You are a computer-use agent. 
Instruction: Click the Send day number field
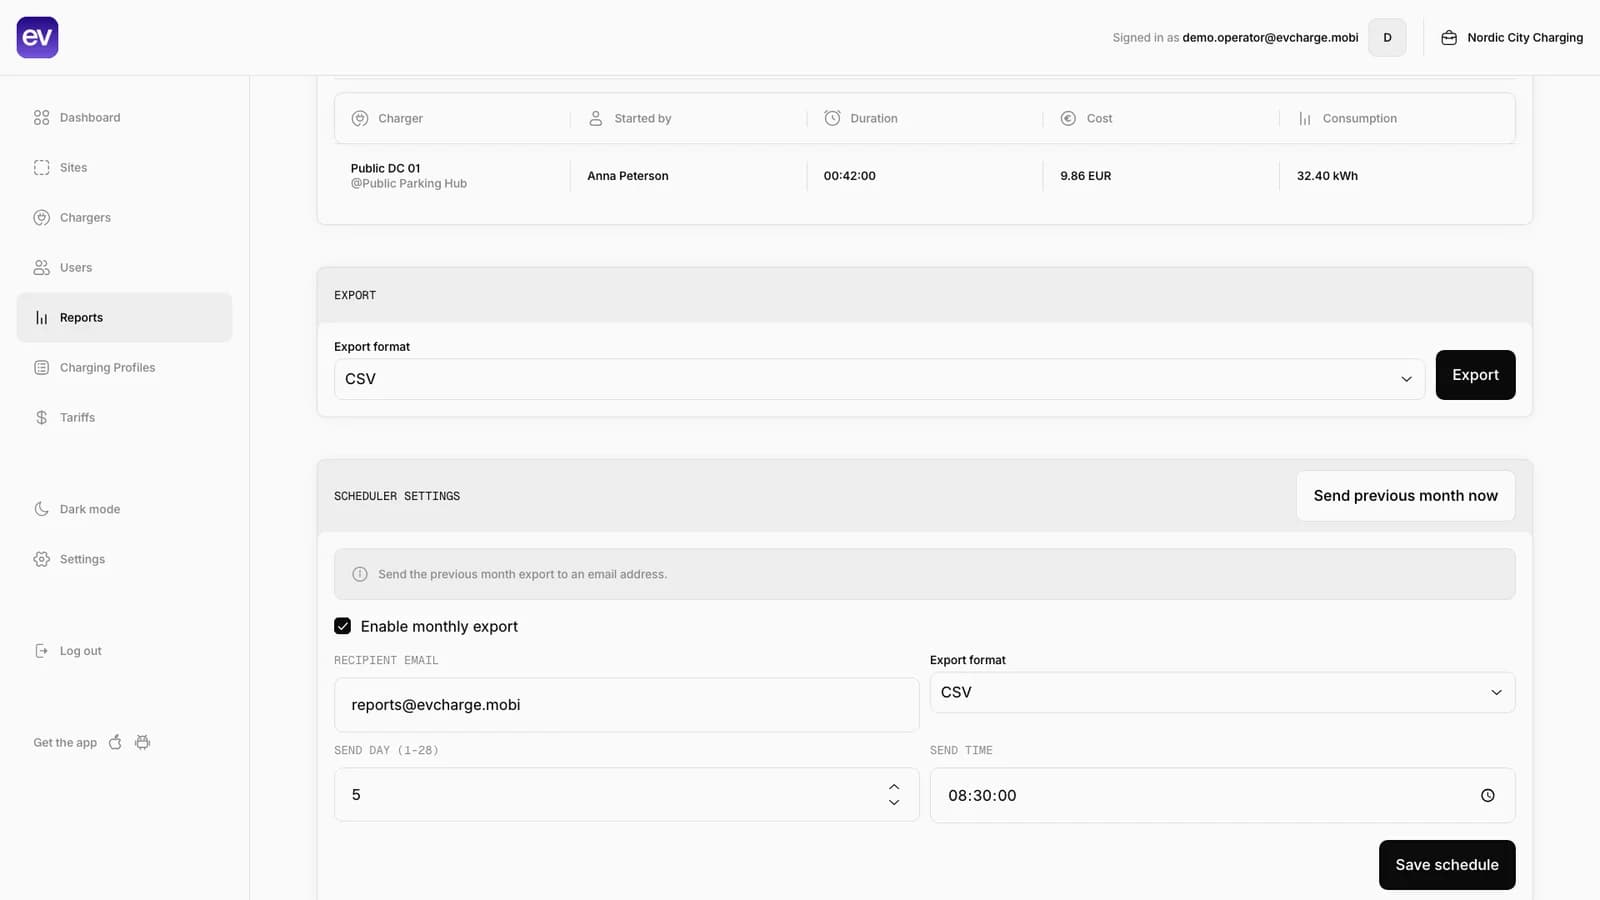pos(626,795)
